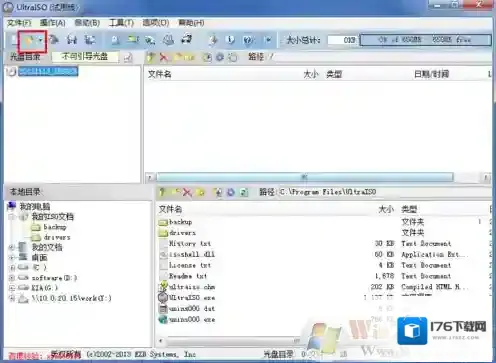Select ultraiso.chm in the file list
This screenshot has width=496, height=363.
pos(192,287)
